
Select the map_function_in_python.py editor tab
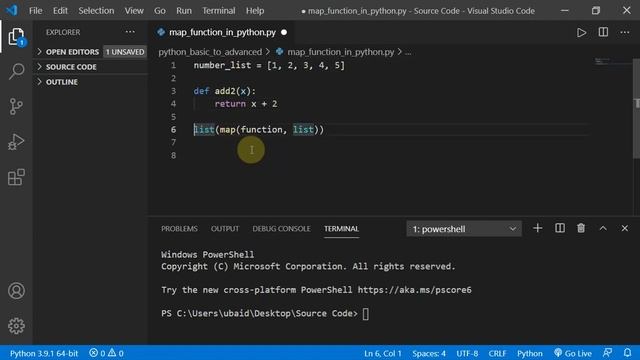(222, 32)
